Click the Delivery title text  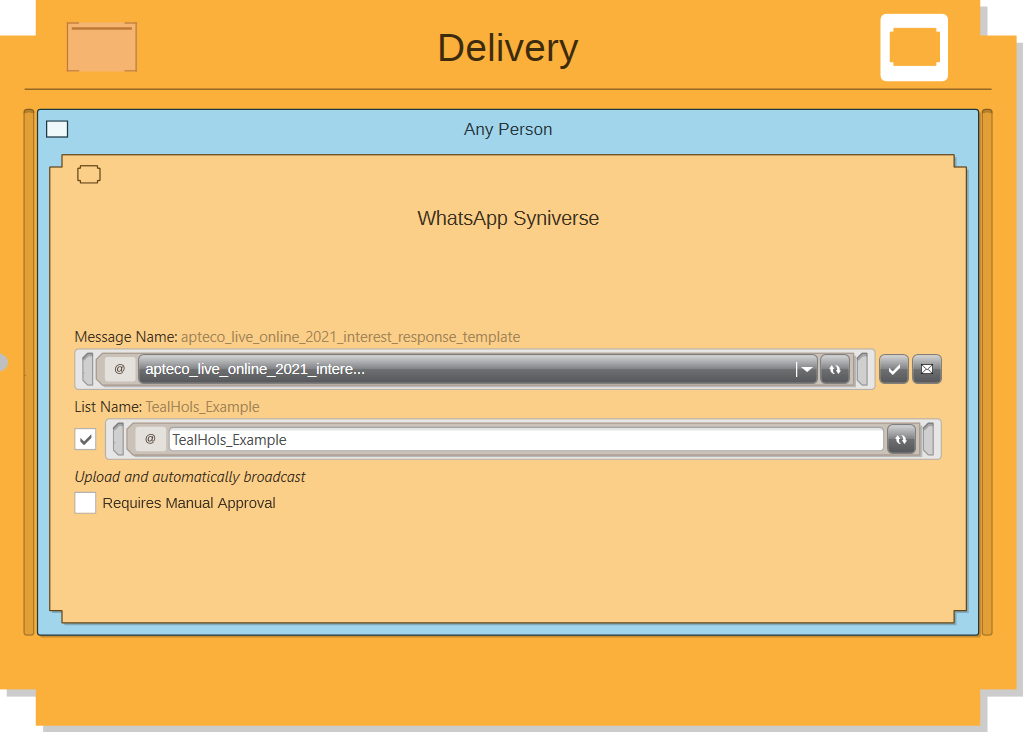(508, 48)
